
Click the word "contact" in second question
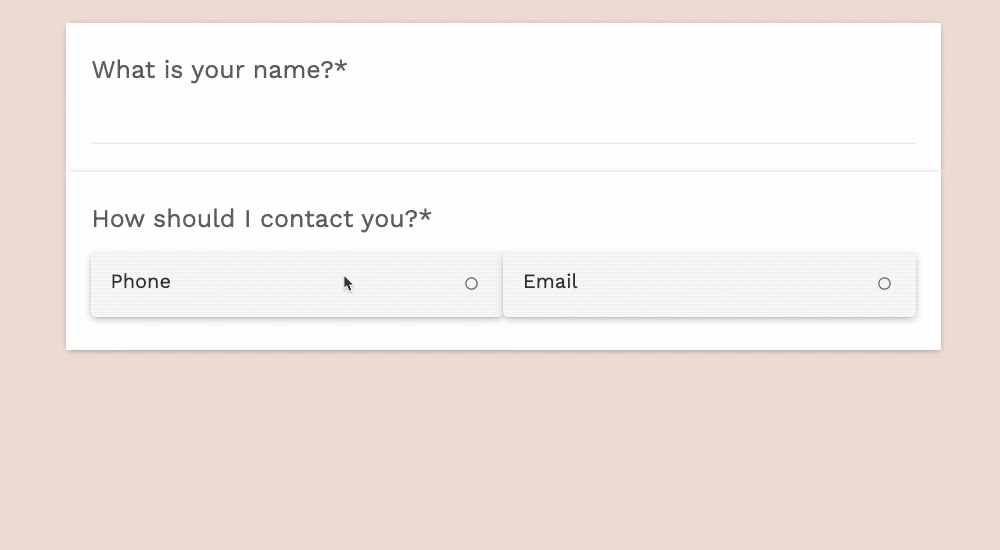pos(303,219)
